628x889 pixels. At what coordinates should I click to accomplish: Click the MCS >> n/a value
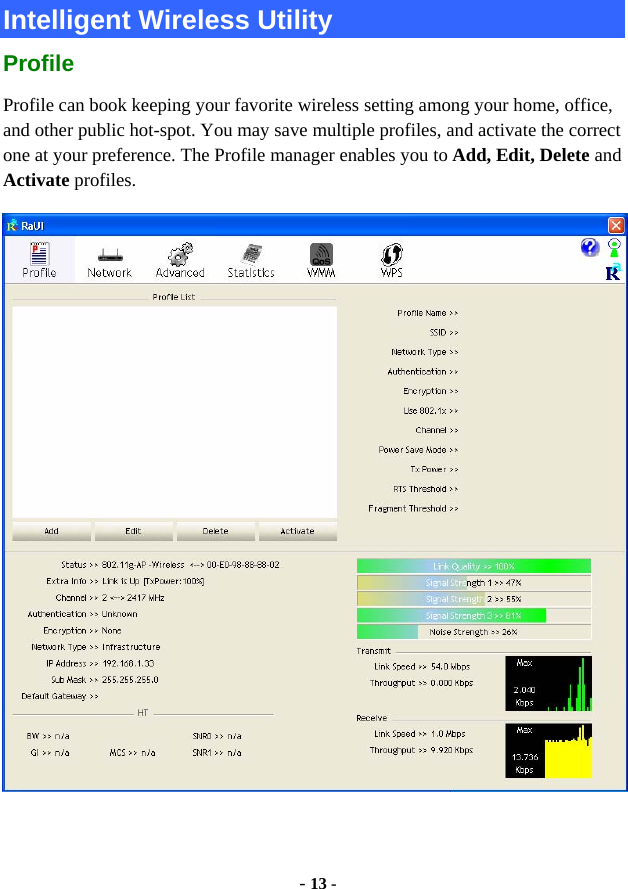pyautogui.click(x=132, y=753)
